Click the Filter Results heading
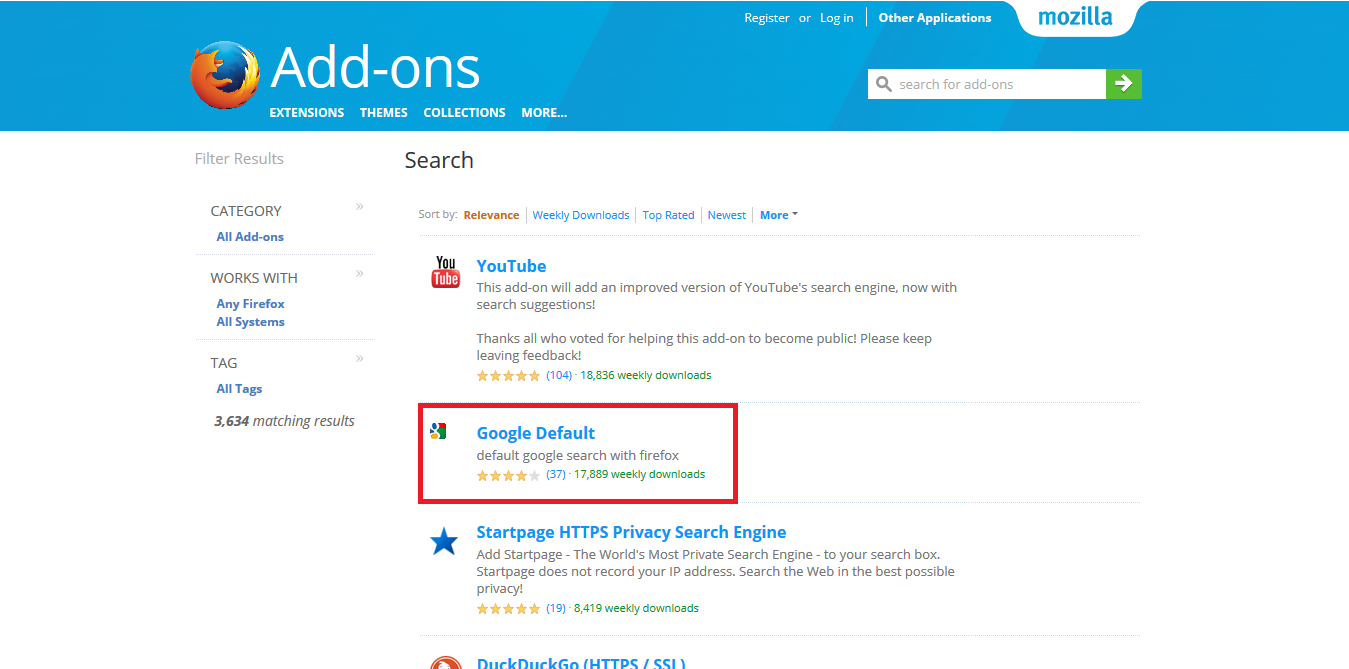This screenshot has height=669, width=1349. click(239, 159)
